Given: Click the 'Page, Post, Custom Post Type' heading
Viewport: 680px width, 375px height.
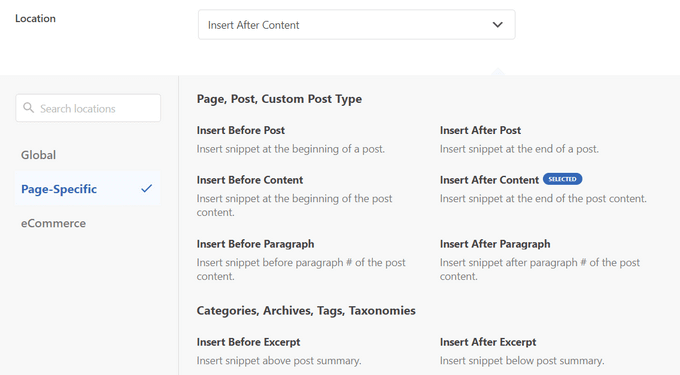Looking at the screenshot, I should tap(279, 99).
